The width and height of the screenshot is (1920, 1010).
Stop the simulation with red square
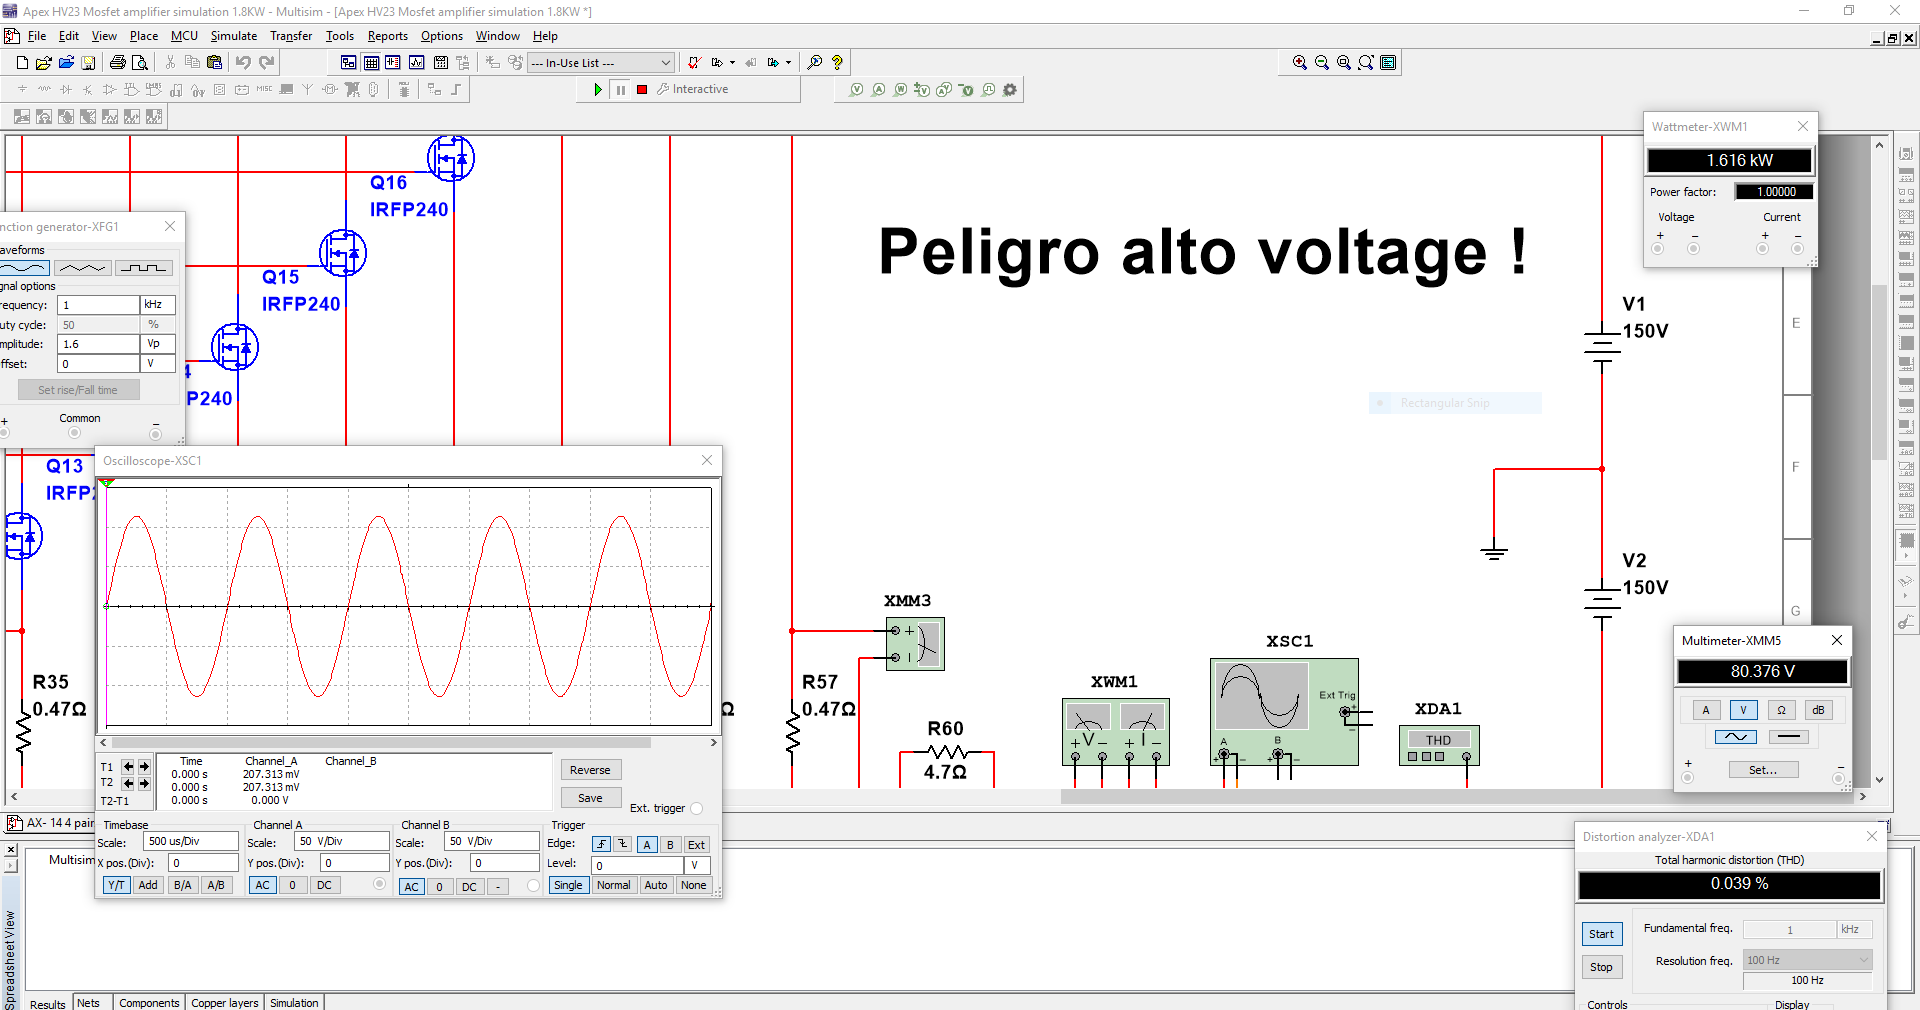(642, 89)
